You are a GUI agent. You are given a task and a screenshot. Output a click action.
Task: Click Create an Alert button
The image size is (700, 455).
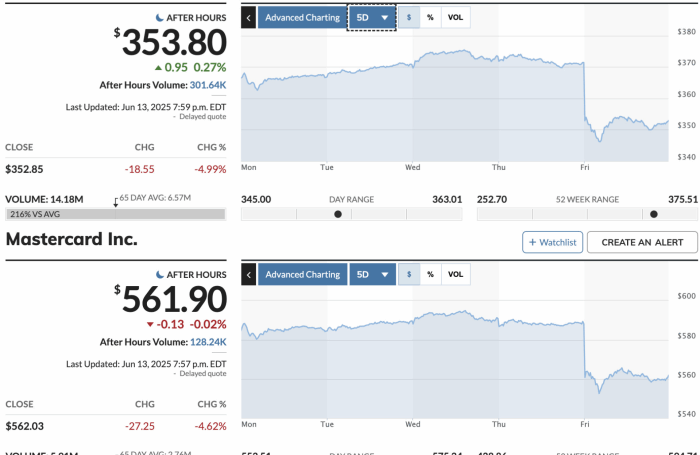(x=642, y=242)
